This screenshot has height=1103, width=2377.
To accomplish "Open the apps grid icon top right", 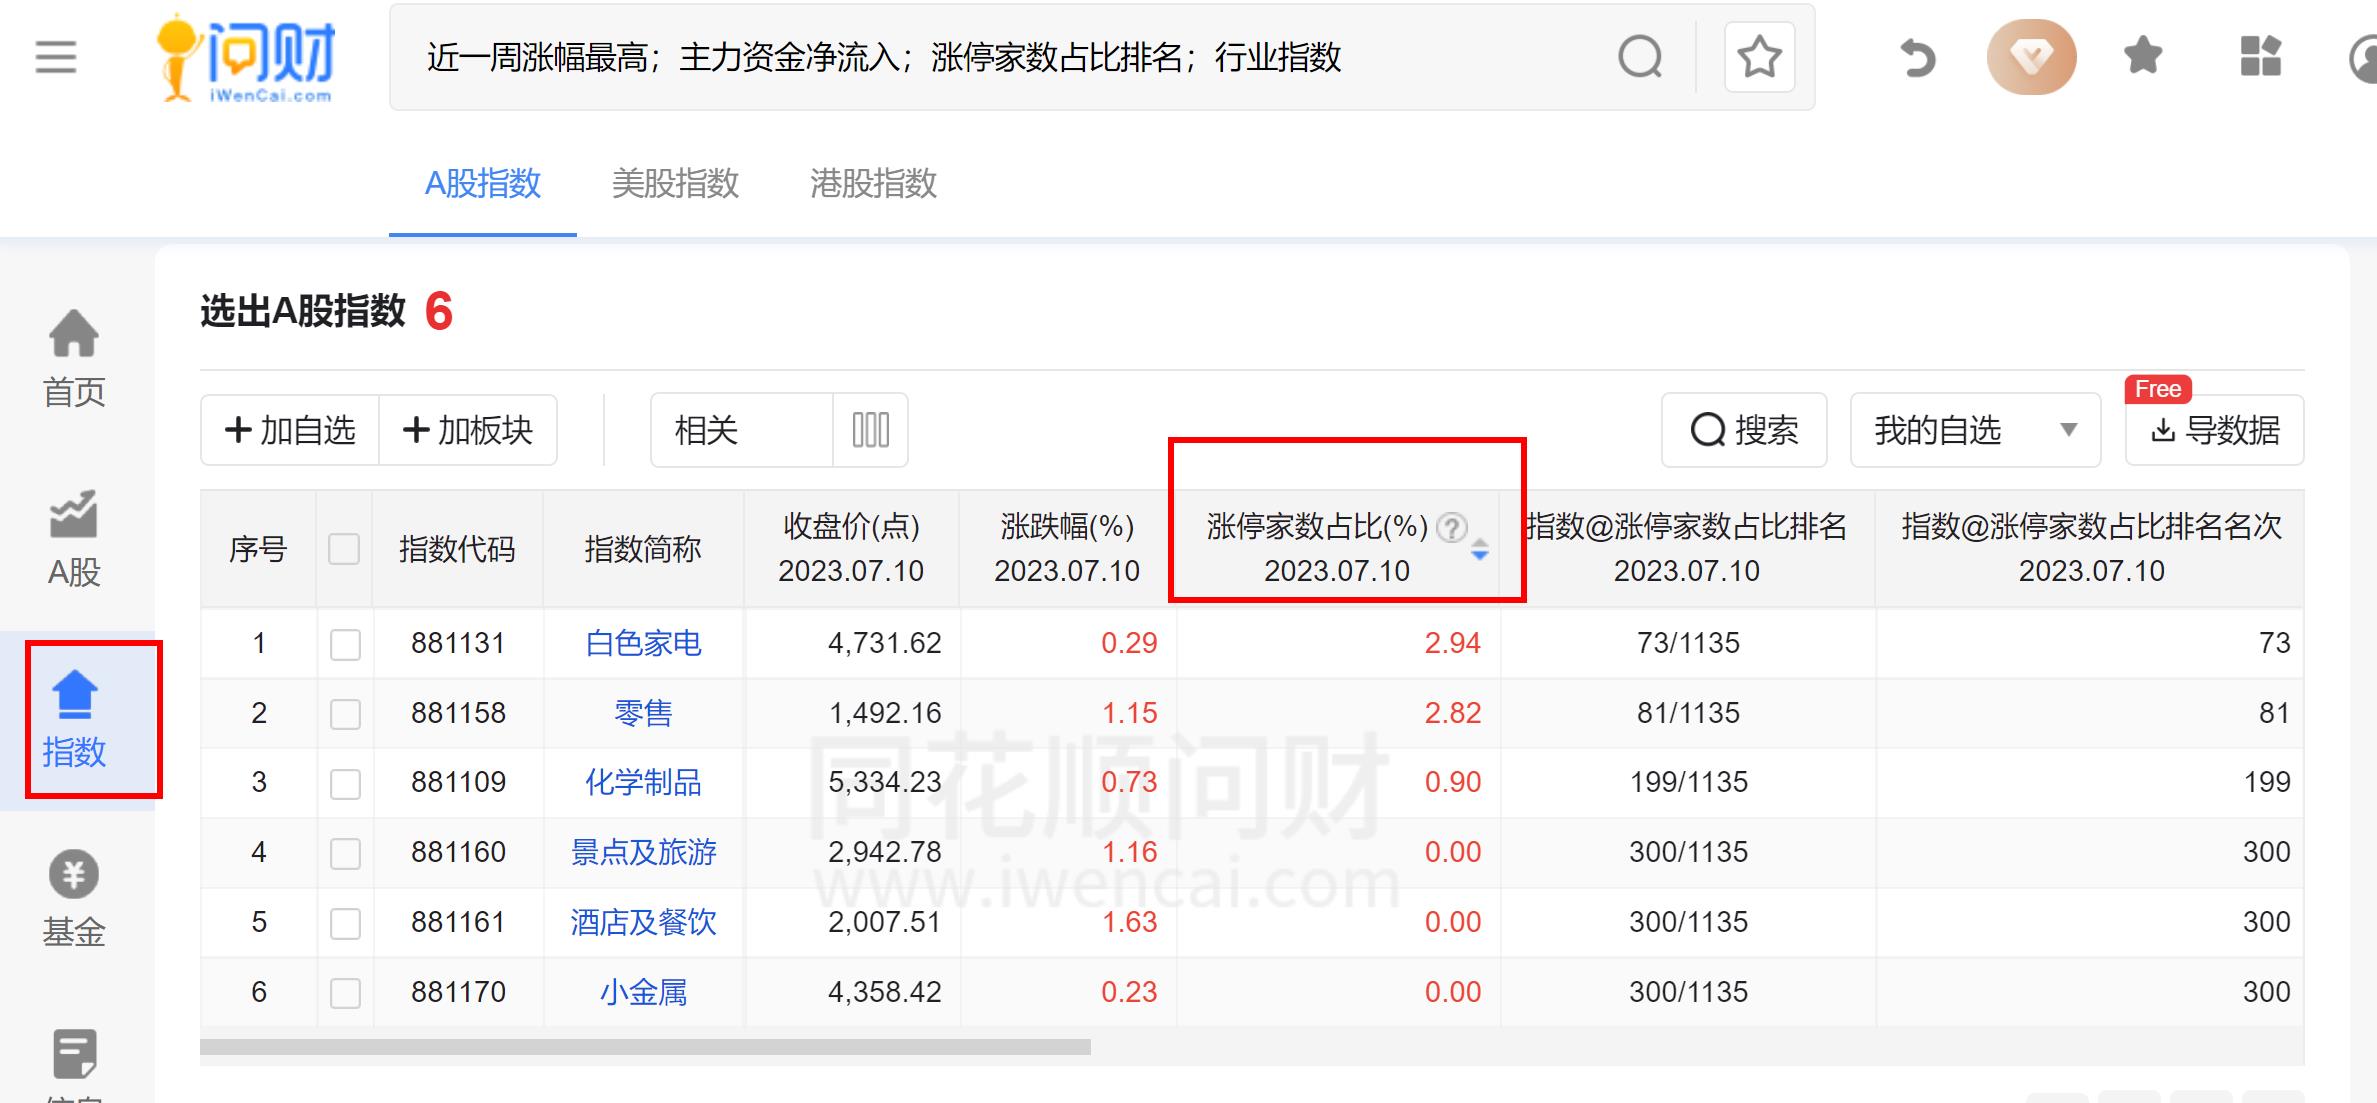I will click(2261, 57).
